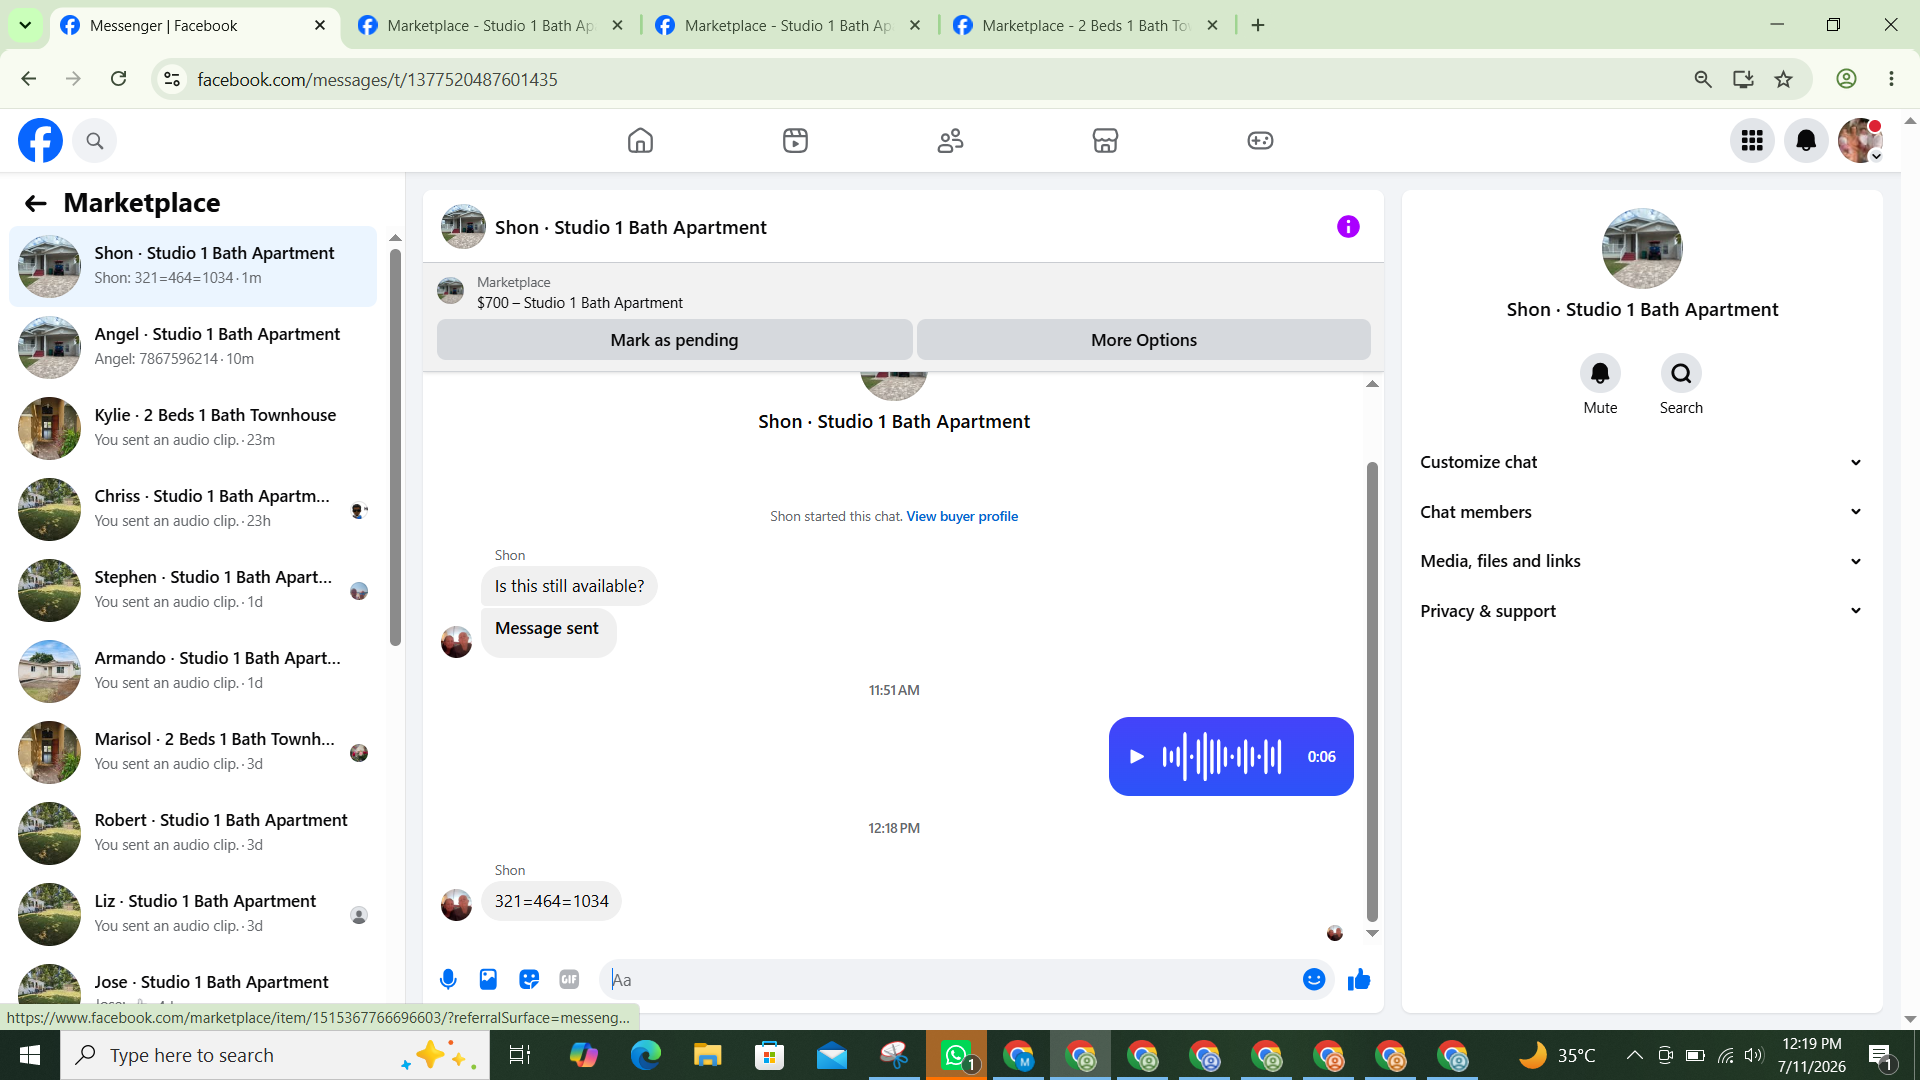Choose a GIF
Viewport: 1920px width, 1080px height.
coord(569,980)
